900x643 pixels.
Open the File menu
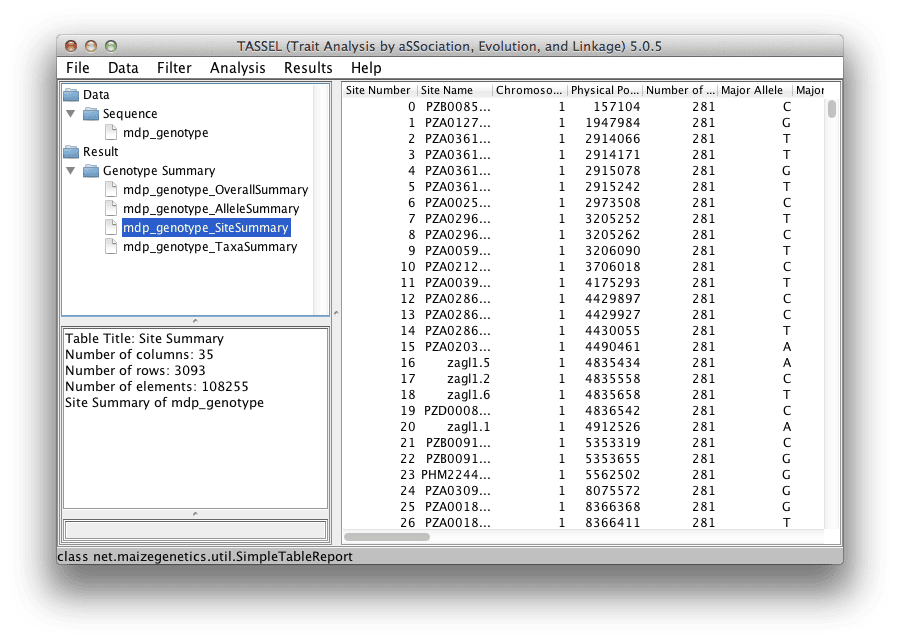77,68
